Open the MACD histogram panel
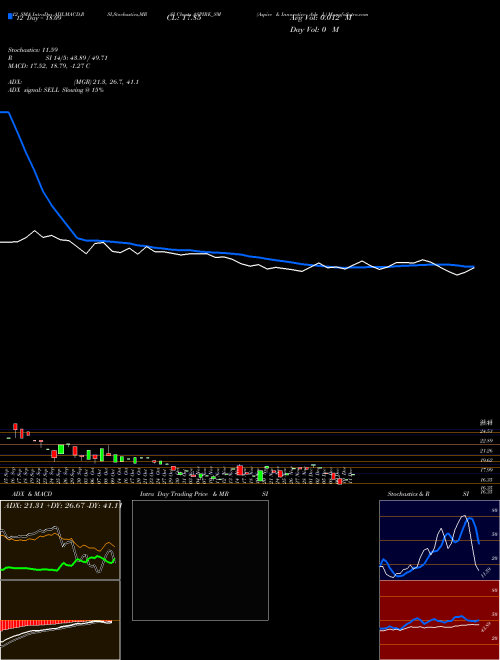Viewport: 500px width, 660px height. click(x=60, y=620)
